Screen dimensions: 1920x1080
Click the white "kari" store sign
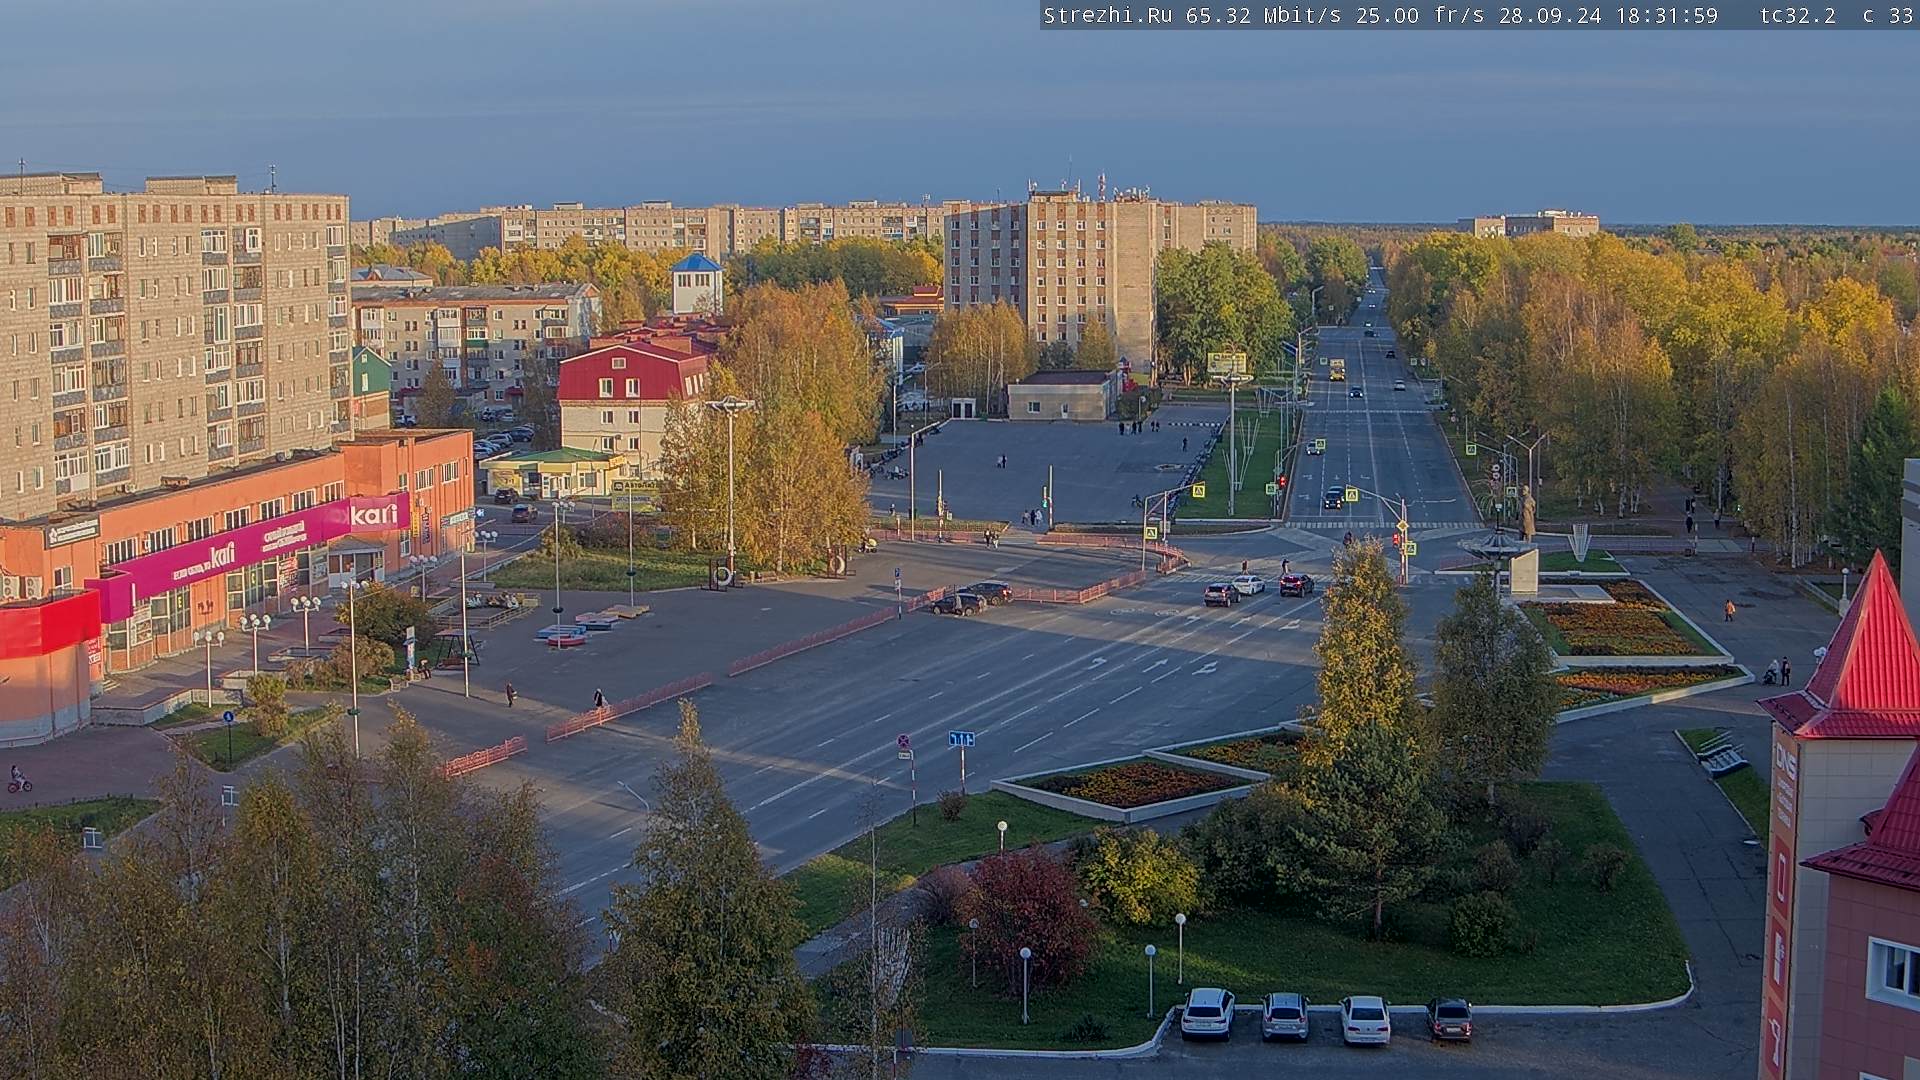click(x=373, y=514)
